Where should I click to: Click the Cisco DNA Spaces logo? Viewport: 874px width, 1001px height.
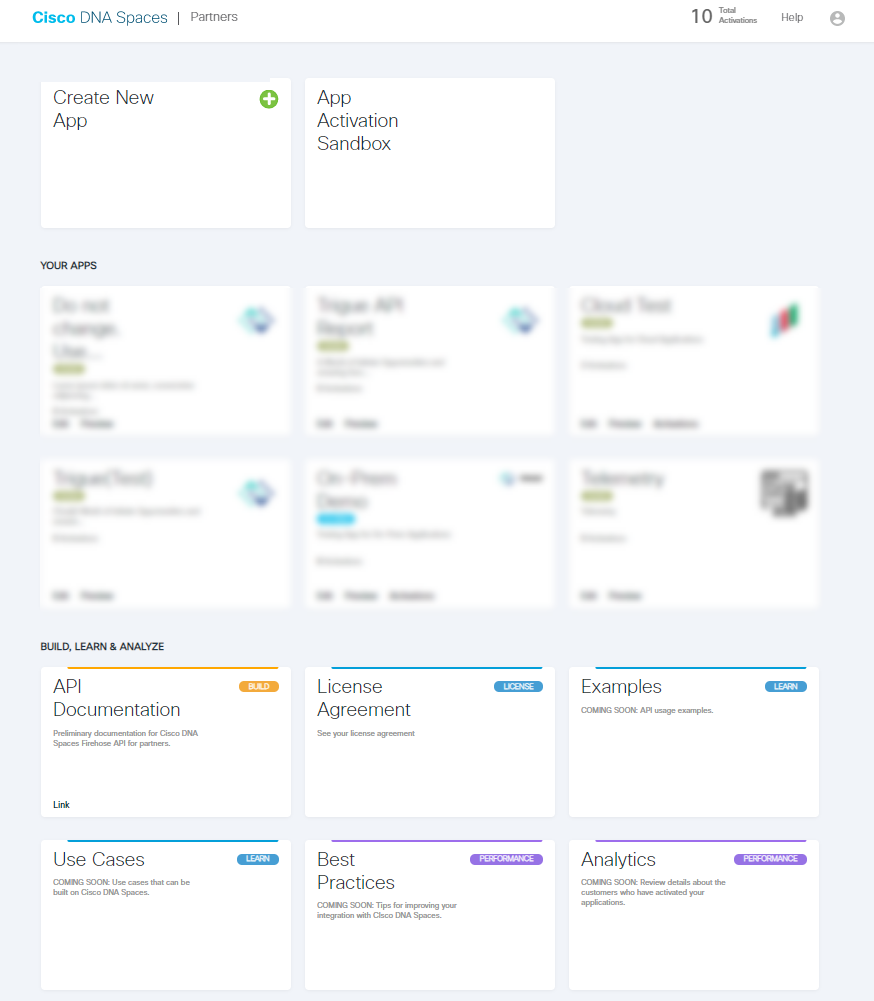click(x=100, y=17)
